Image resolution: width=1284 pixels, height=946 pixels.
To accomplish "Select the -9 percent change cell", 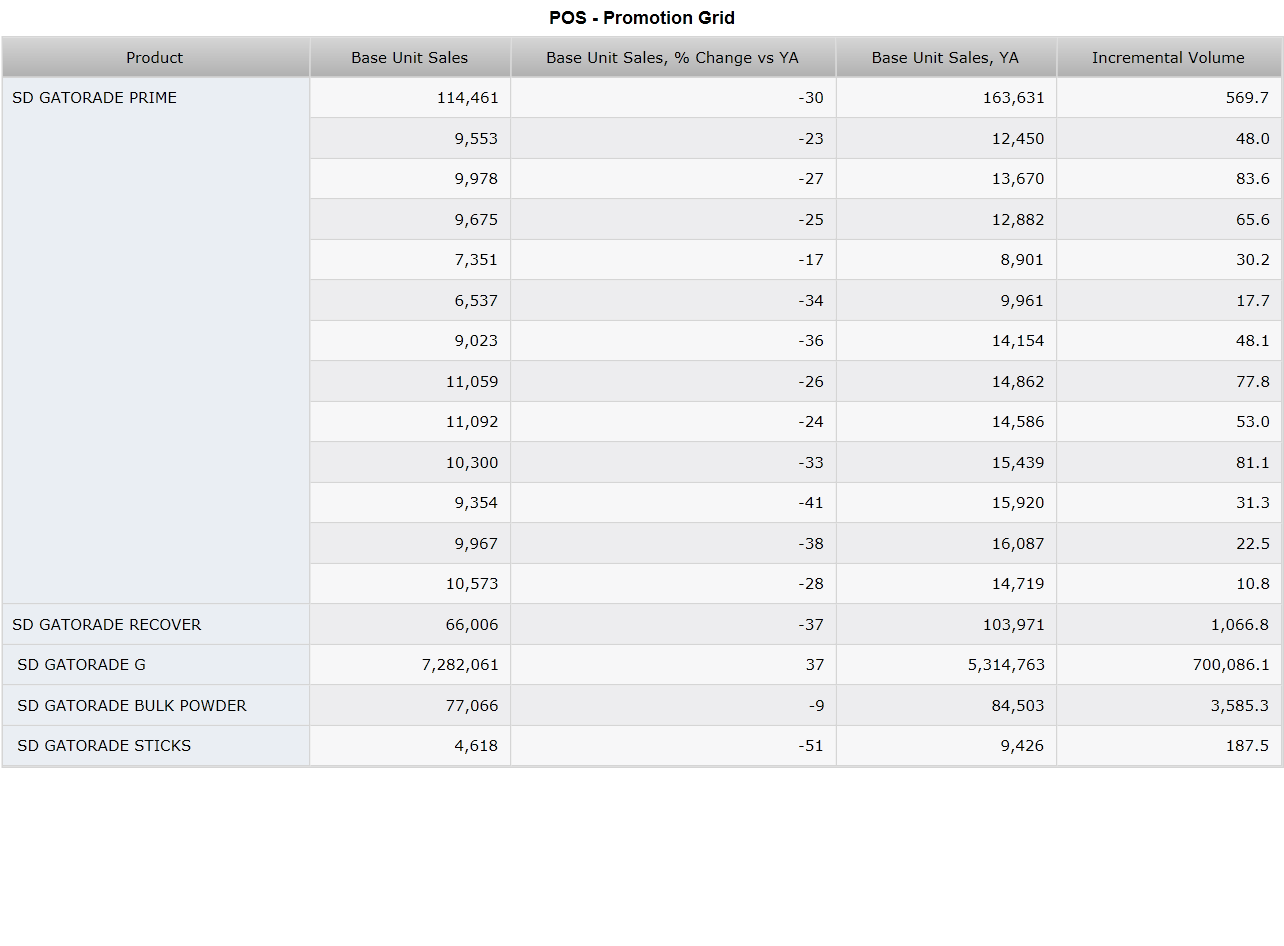I will pos(673,705).
